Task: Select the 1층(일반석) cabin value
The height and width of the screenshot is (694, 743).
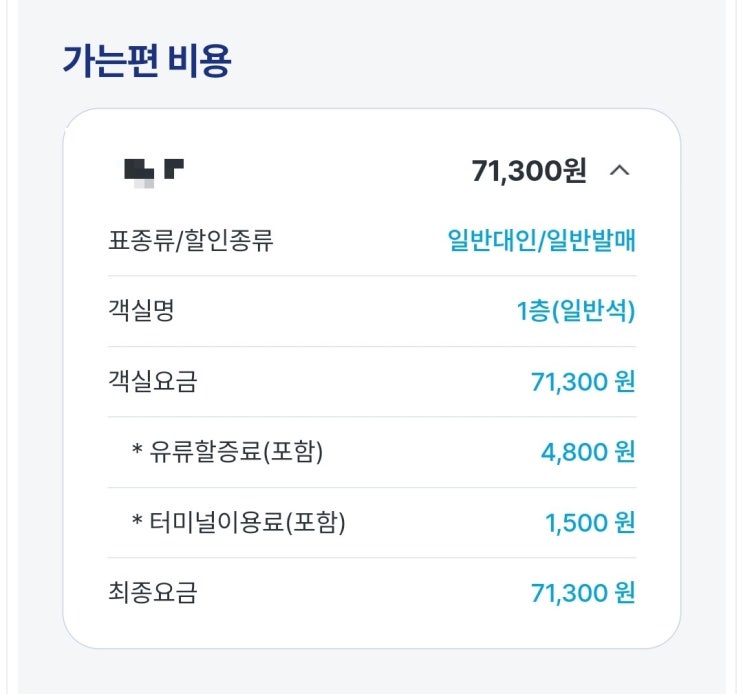Action: click(575, 311)
